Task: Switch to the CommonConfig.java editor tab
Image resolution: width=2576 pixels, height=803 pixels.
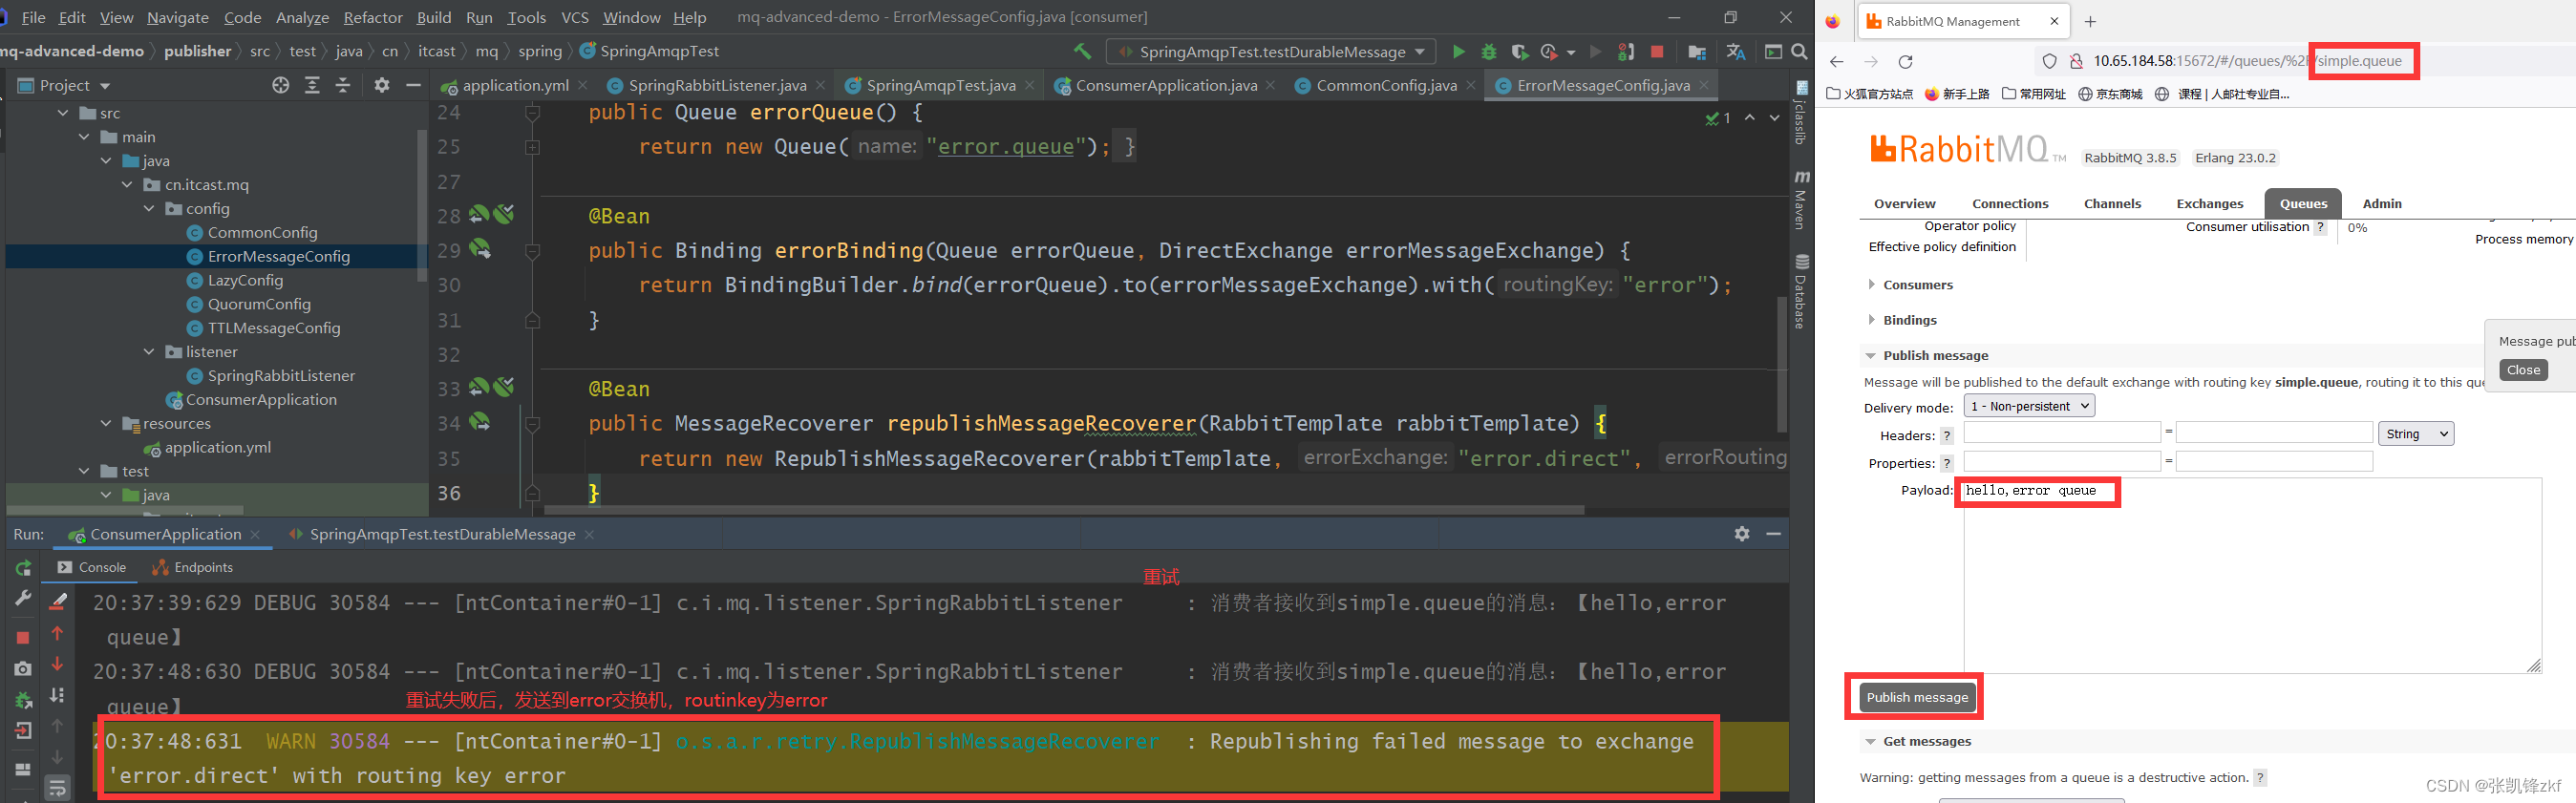Action: click(x=1385, y=86)
